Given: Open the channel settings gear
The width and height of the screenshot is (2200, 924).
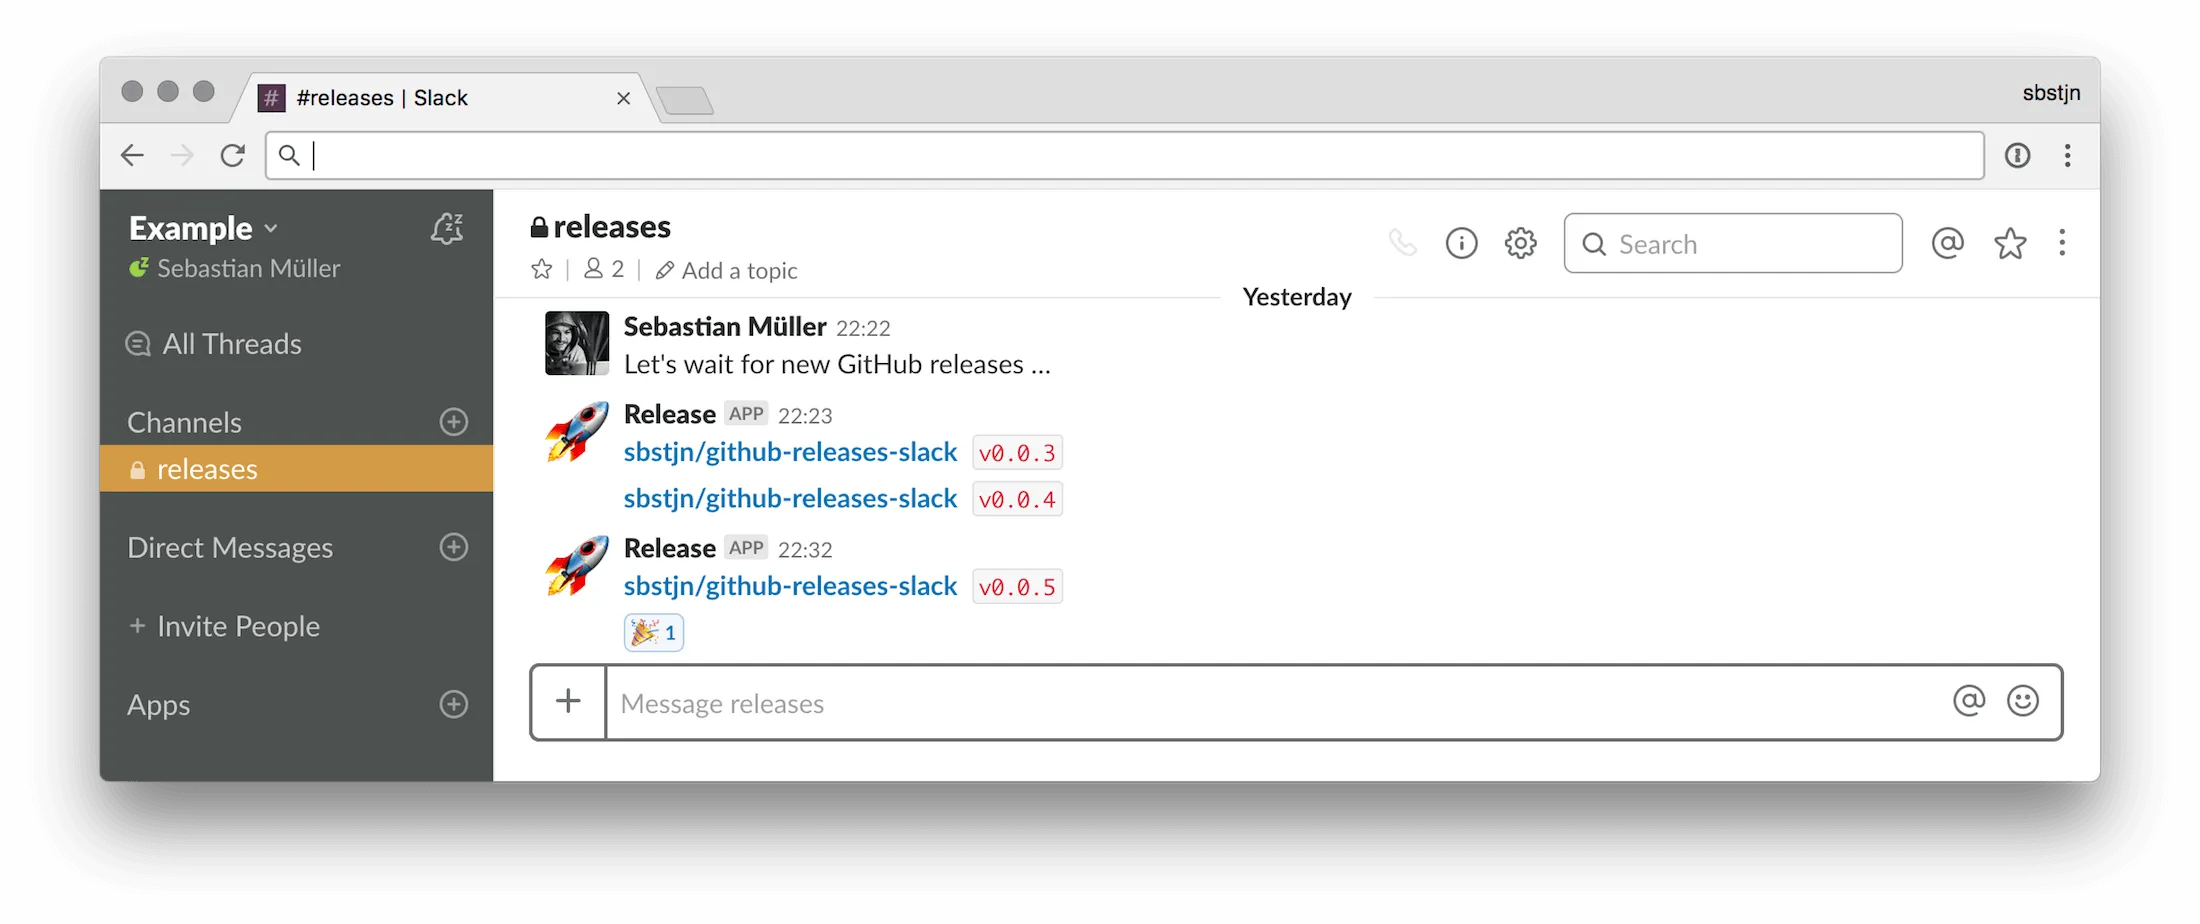Looking at the screenshot, I should click(x=1520, y=243).
